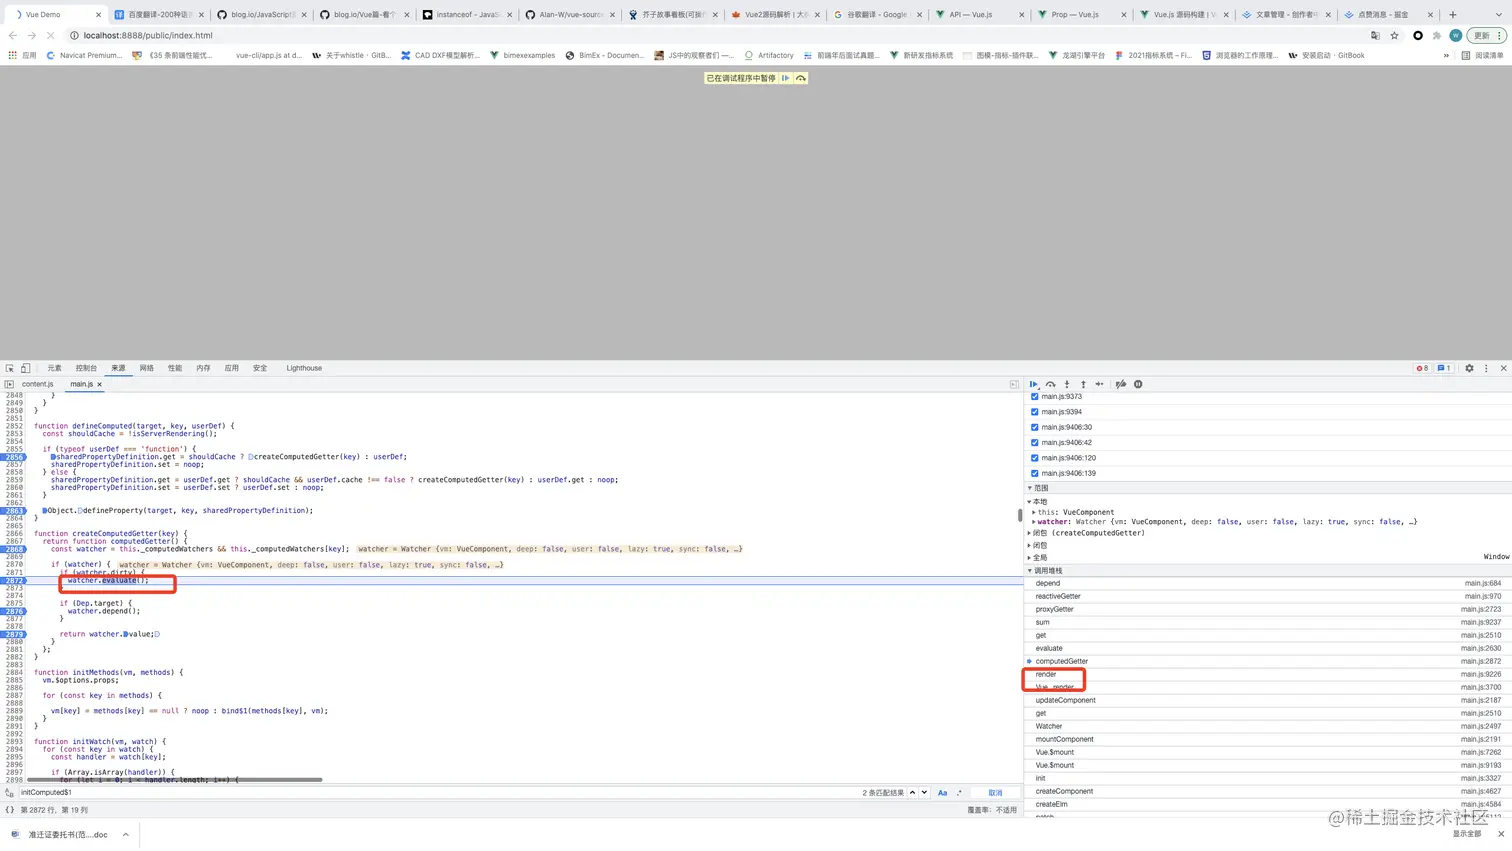Select the proxyGetter call stack frame

click(x=1268, y=609)
